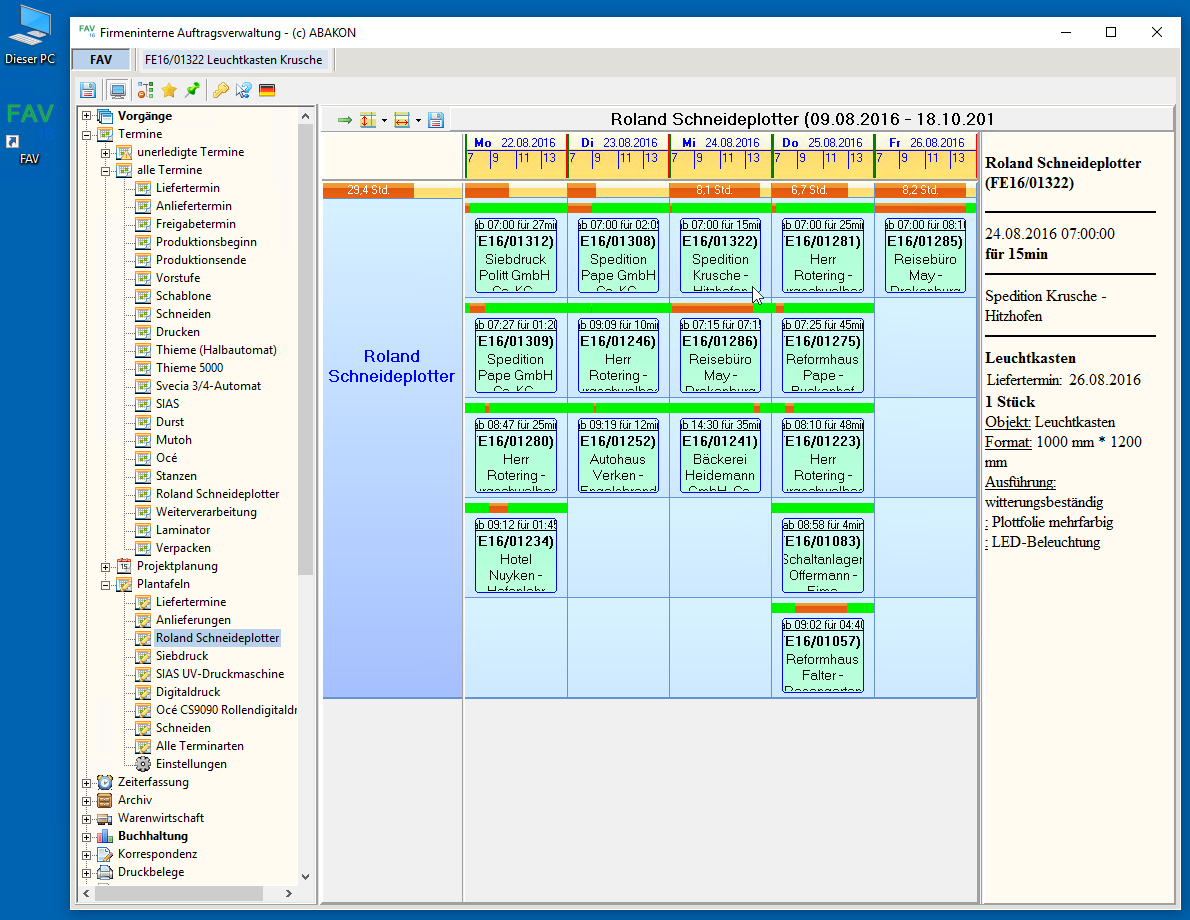Click the save disk icon in main toolbar
The image size is (1190, 920).
coord(88,90)
